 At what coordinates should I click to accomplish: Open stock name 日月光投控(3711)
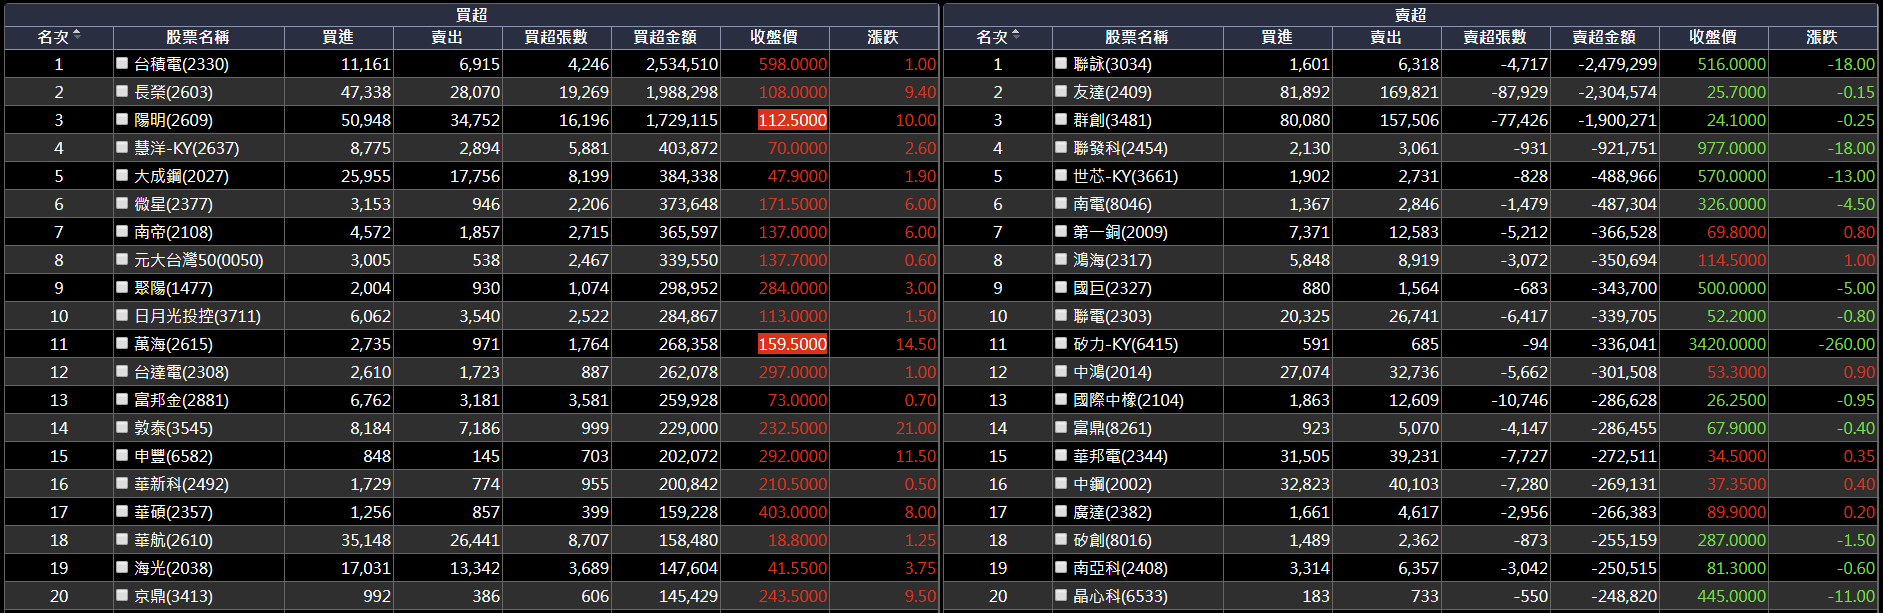pyautogui.click(x=197, y=316)
